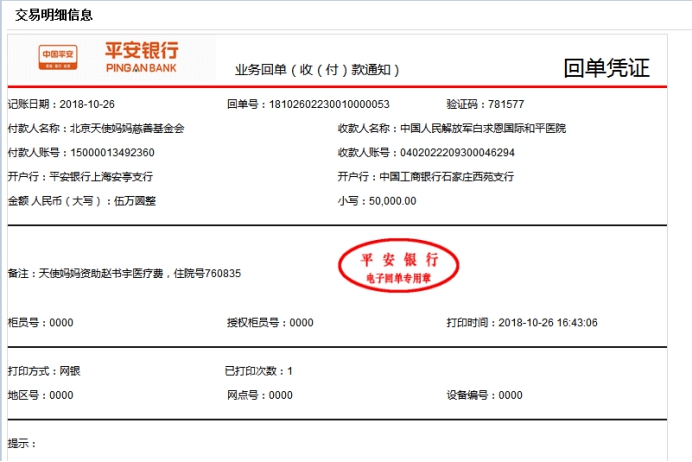This screenshot has width=692, height=462.
Task: Click the 平安银行 PING AN BANK logo
Action: (x=142, y=57)
